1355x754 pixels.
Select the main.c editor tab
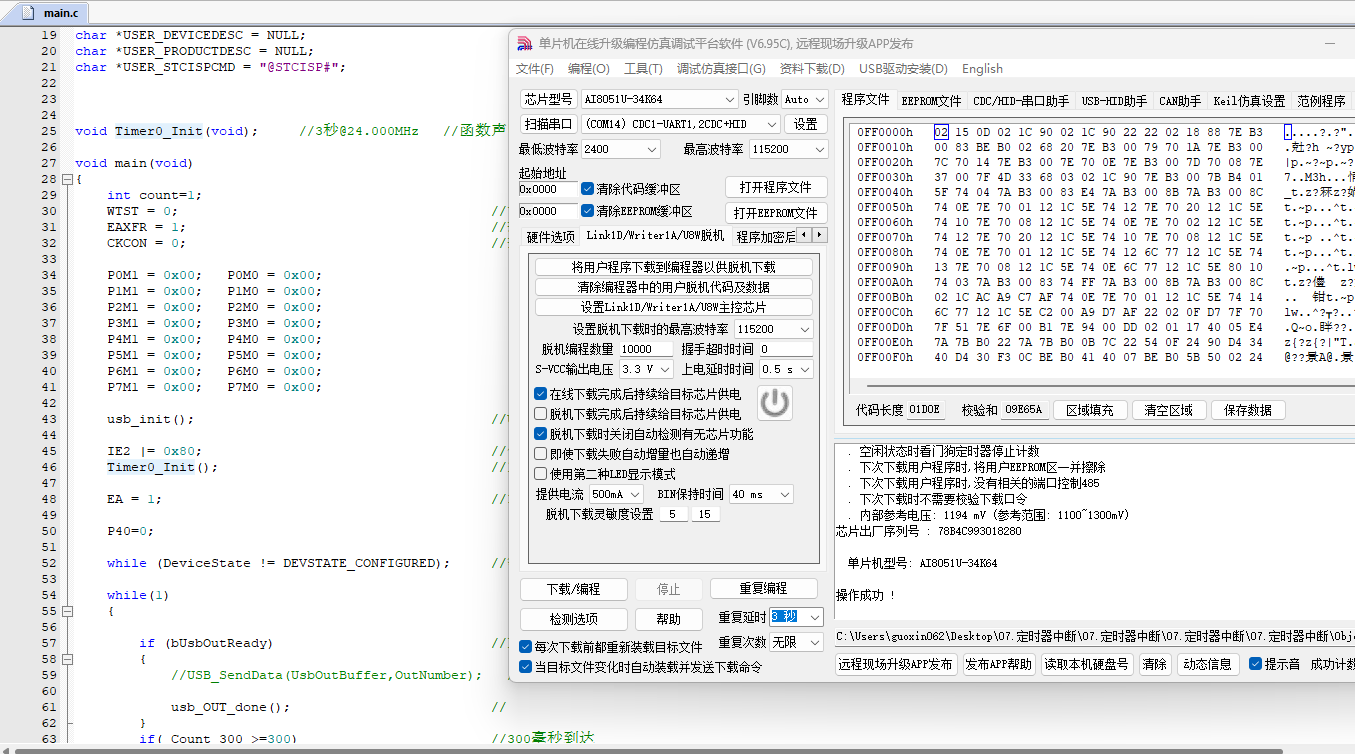coord(52,13)
